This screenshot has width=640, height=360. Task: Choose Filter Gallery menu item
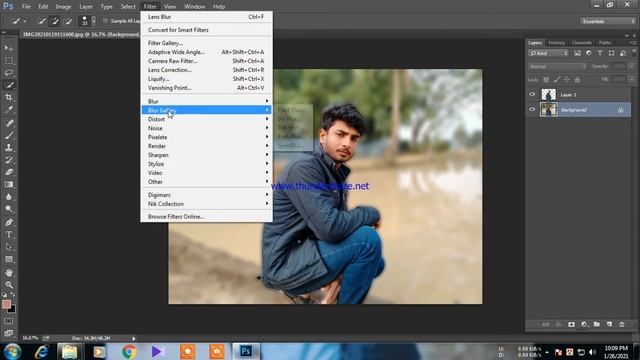[207, 43]
